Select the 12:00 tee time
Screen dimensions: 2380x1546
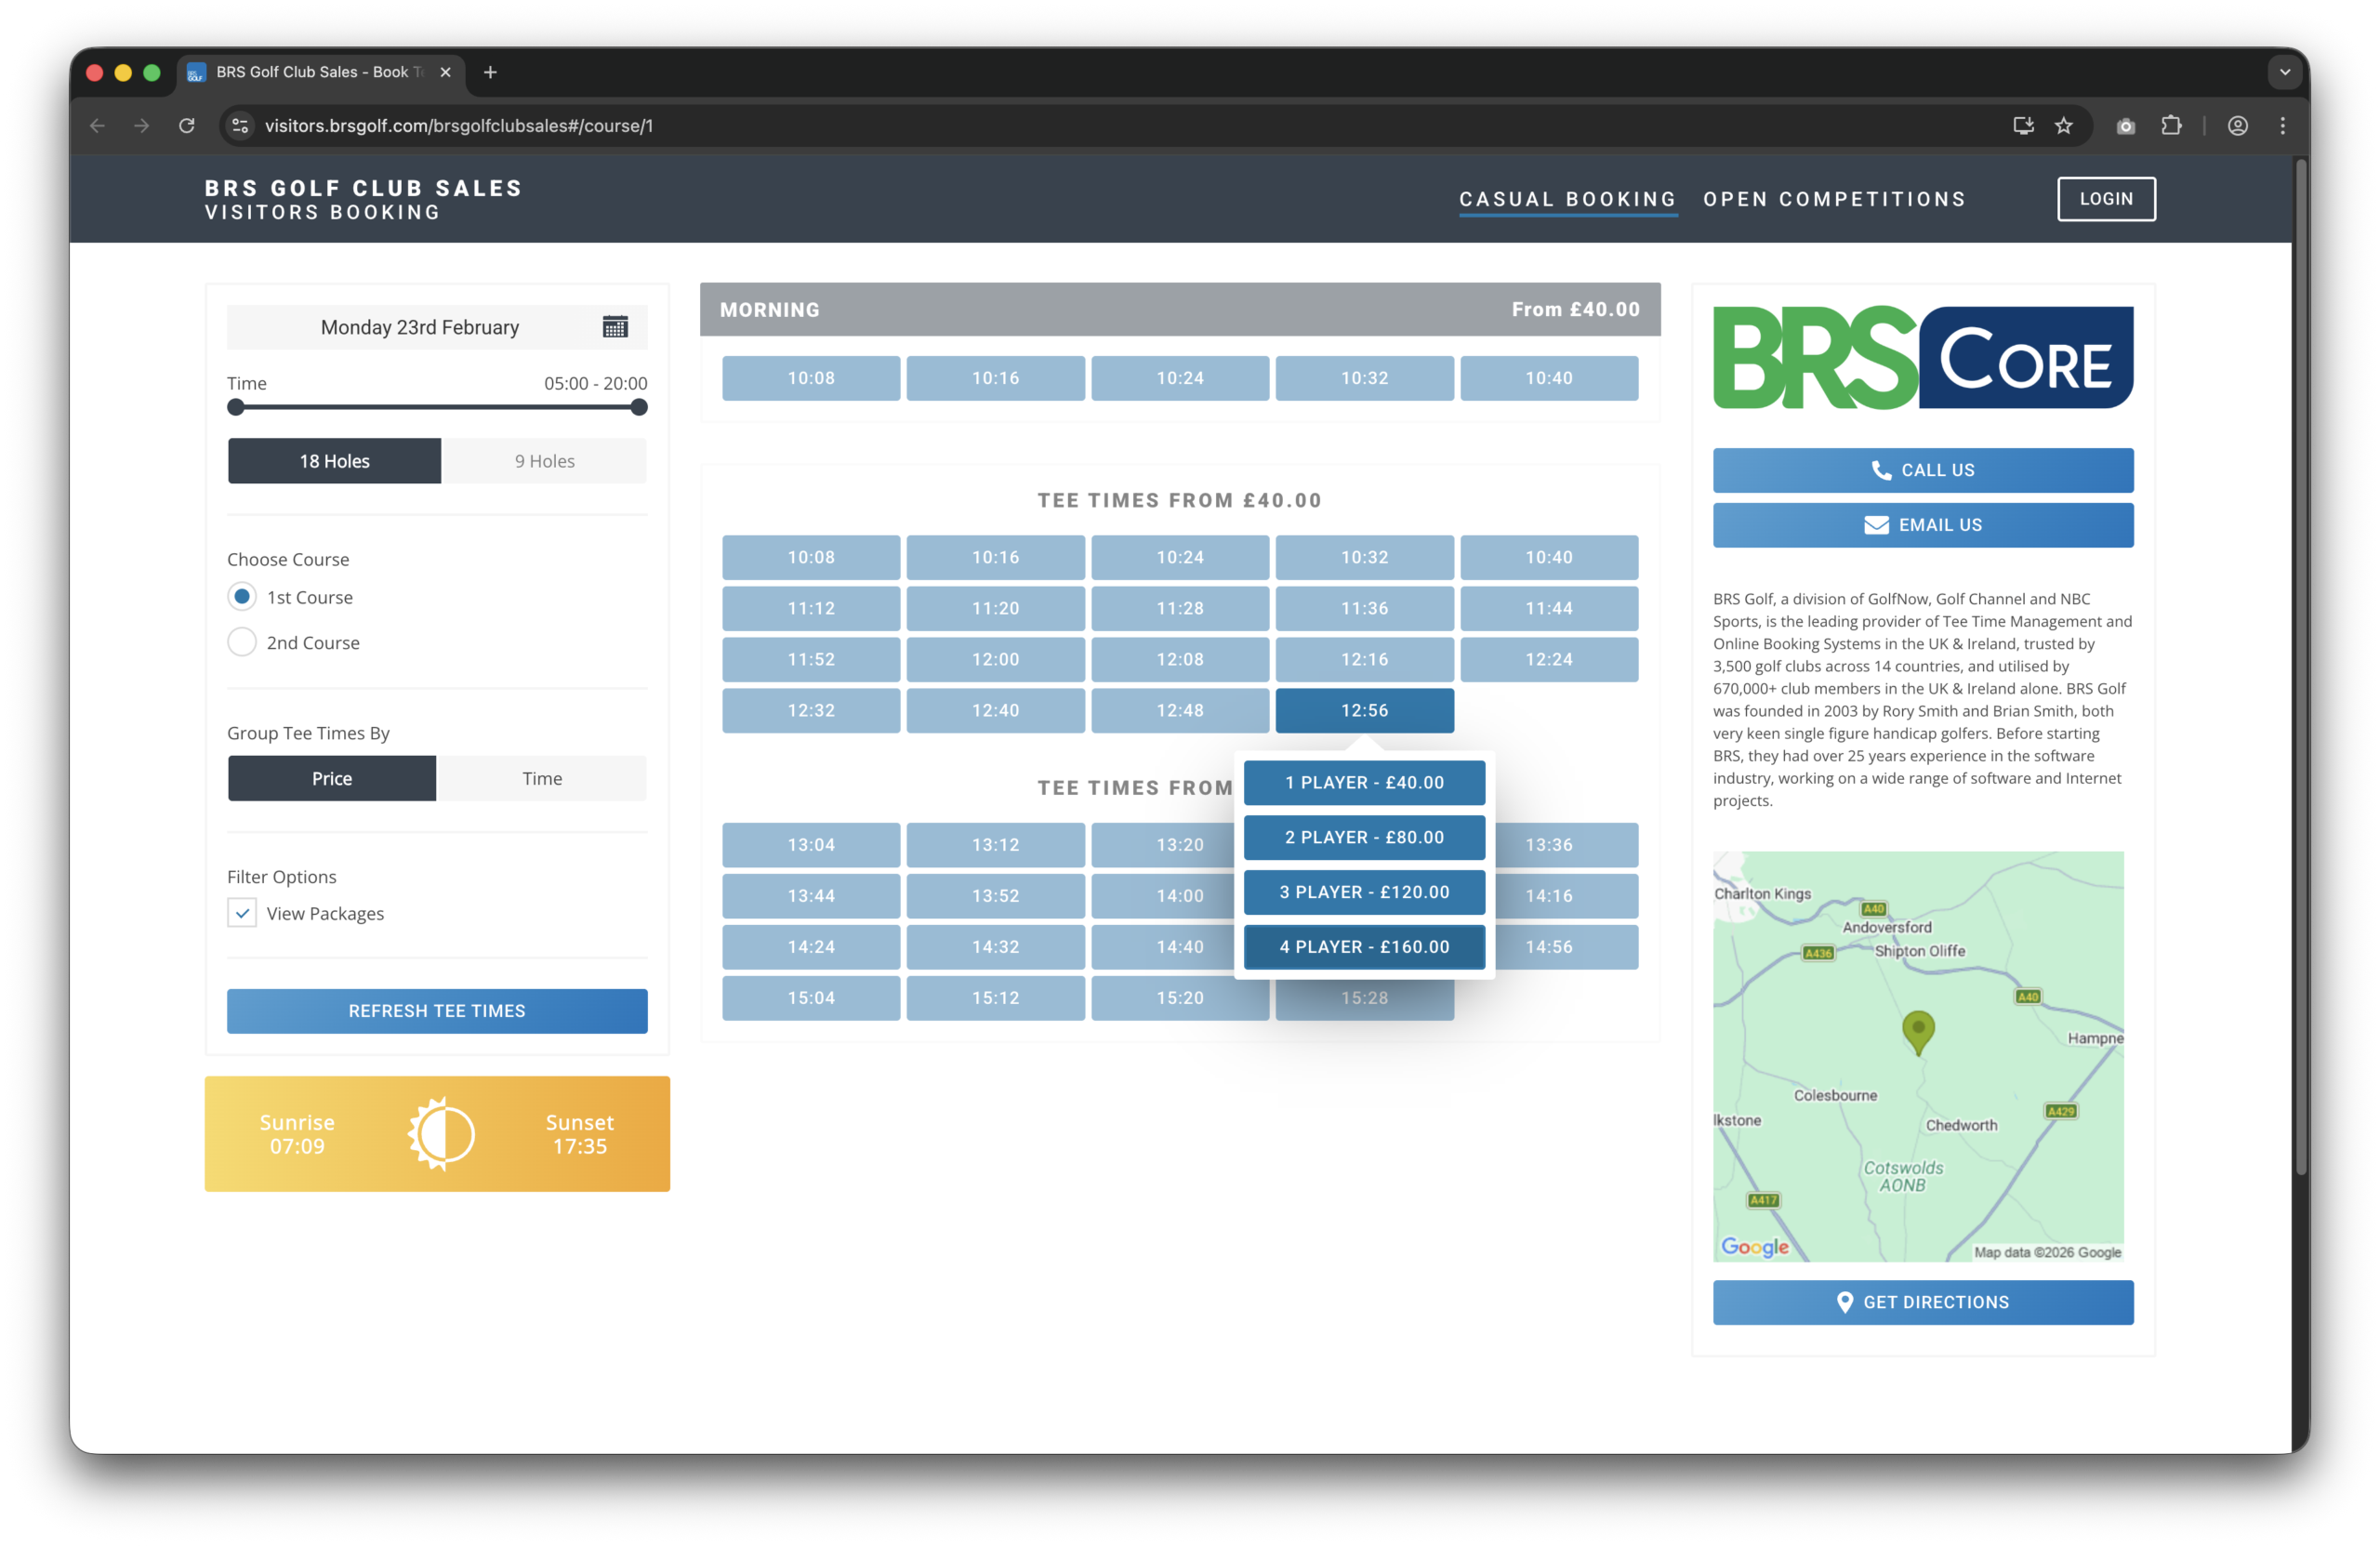pyautogui.click(x=995, y=659)
